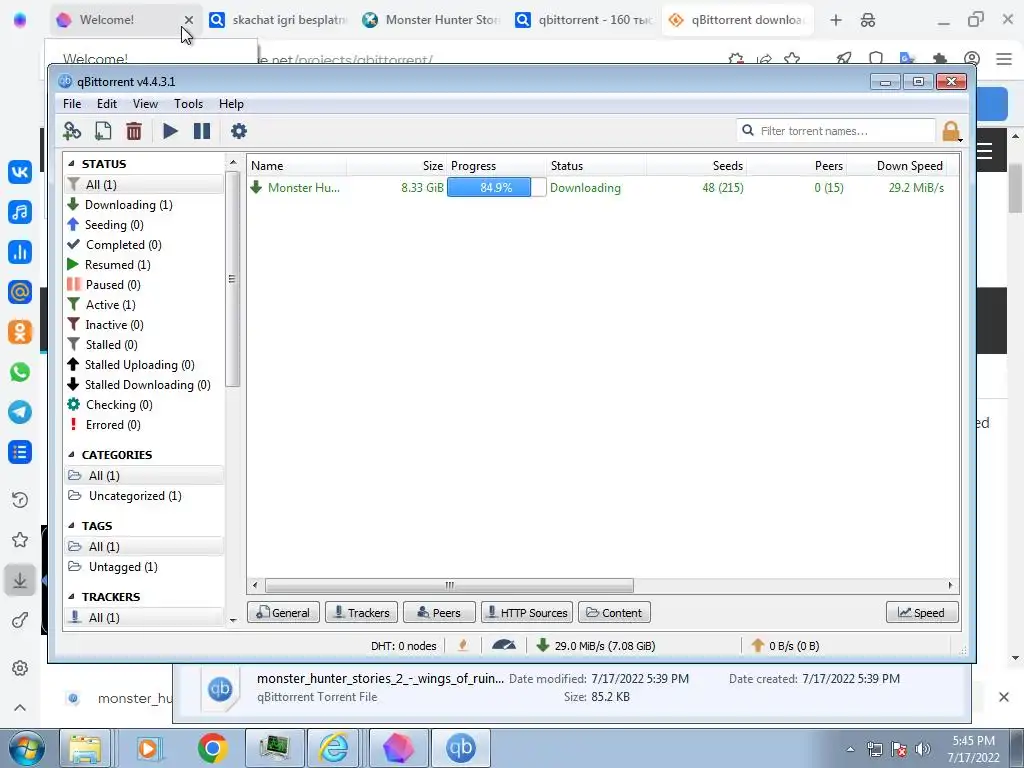Click the orange flame connection status icon

pos(463,645)
